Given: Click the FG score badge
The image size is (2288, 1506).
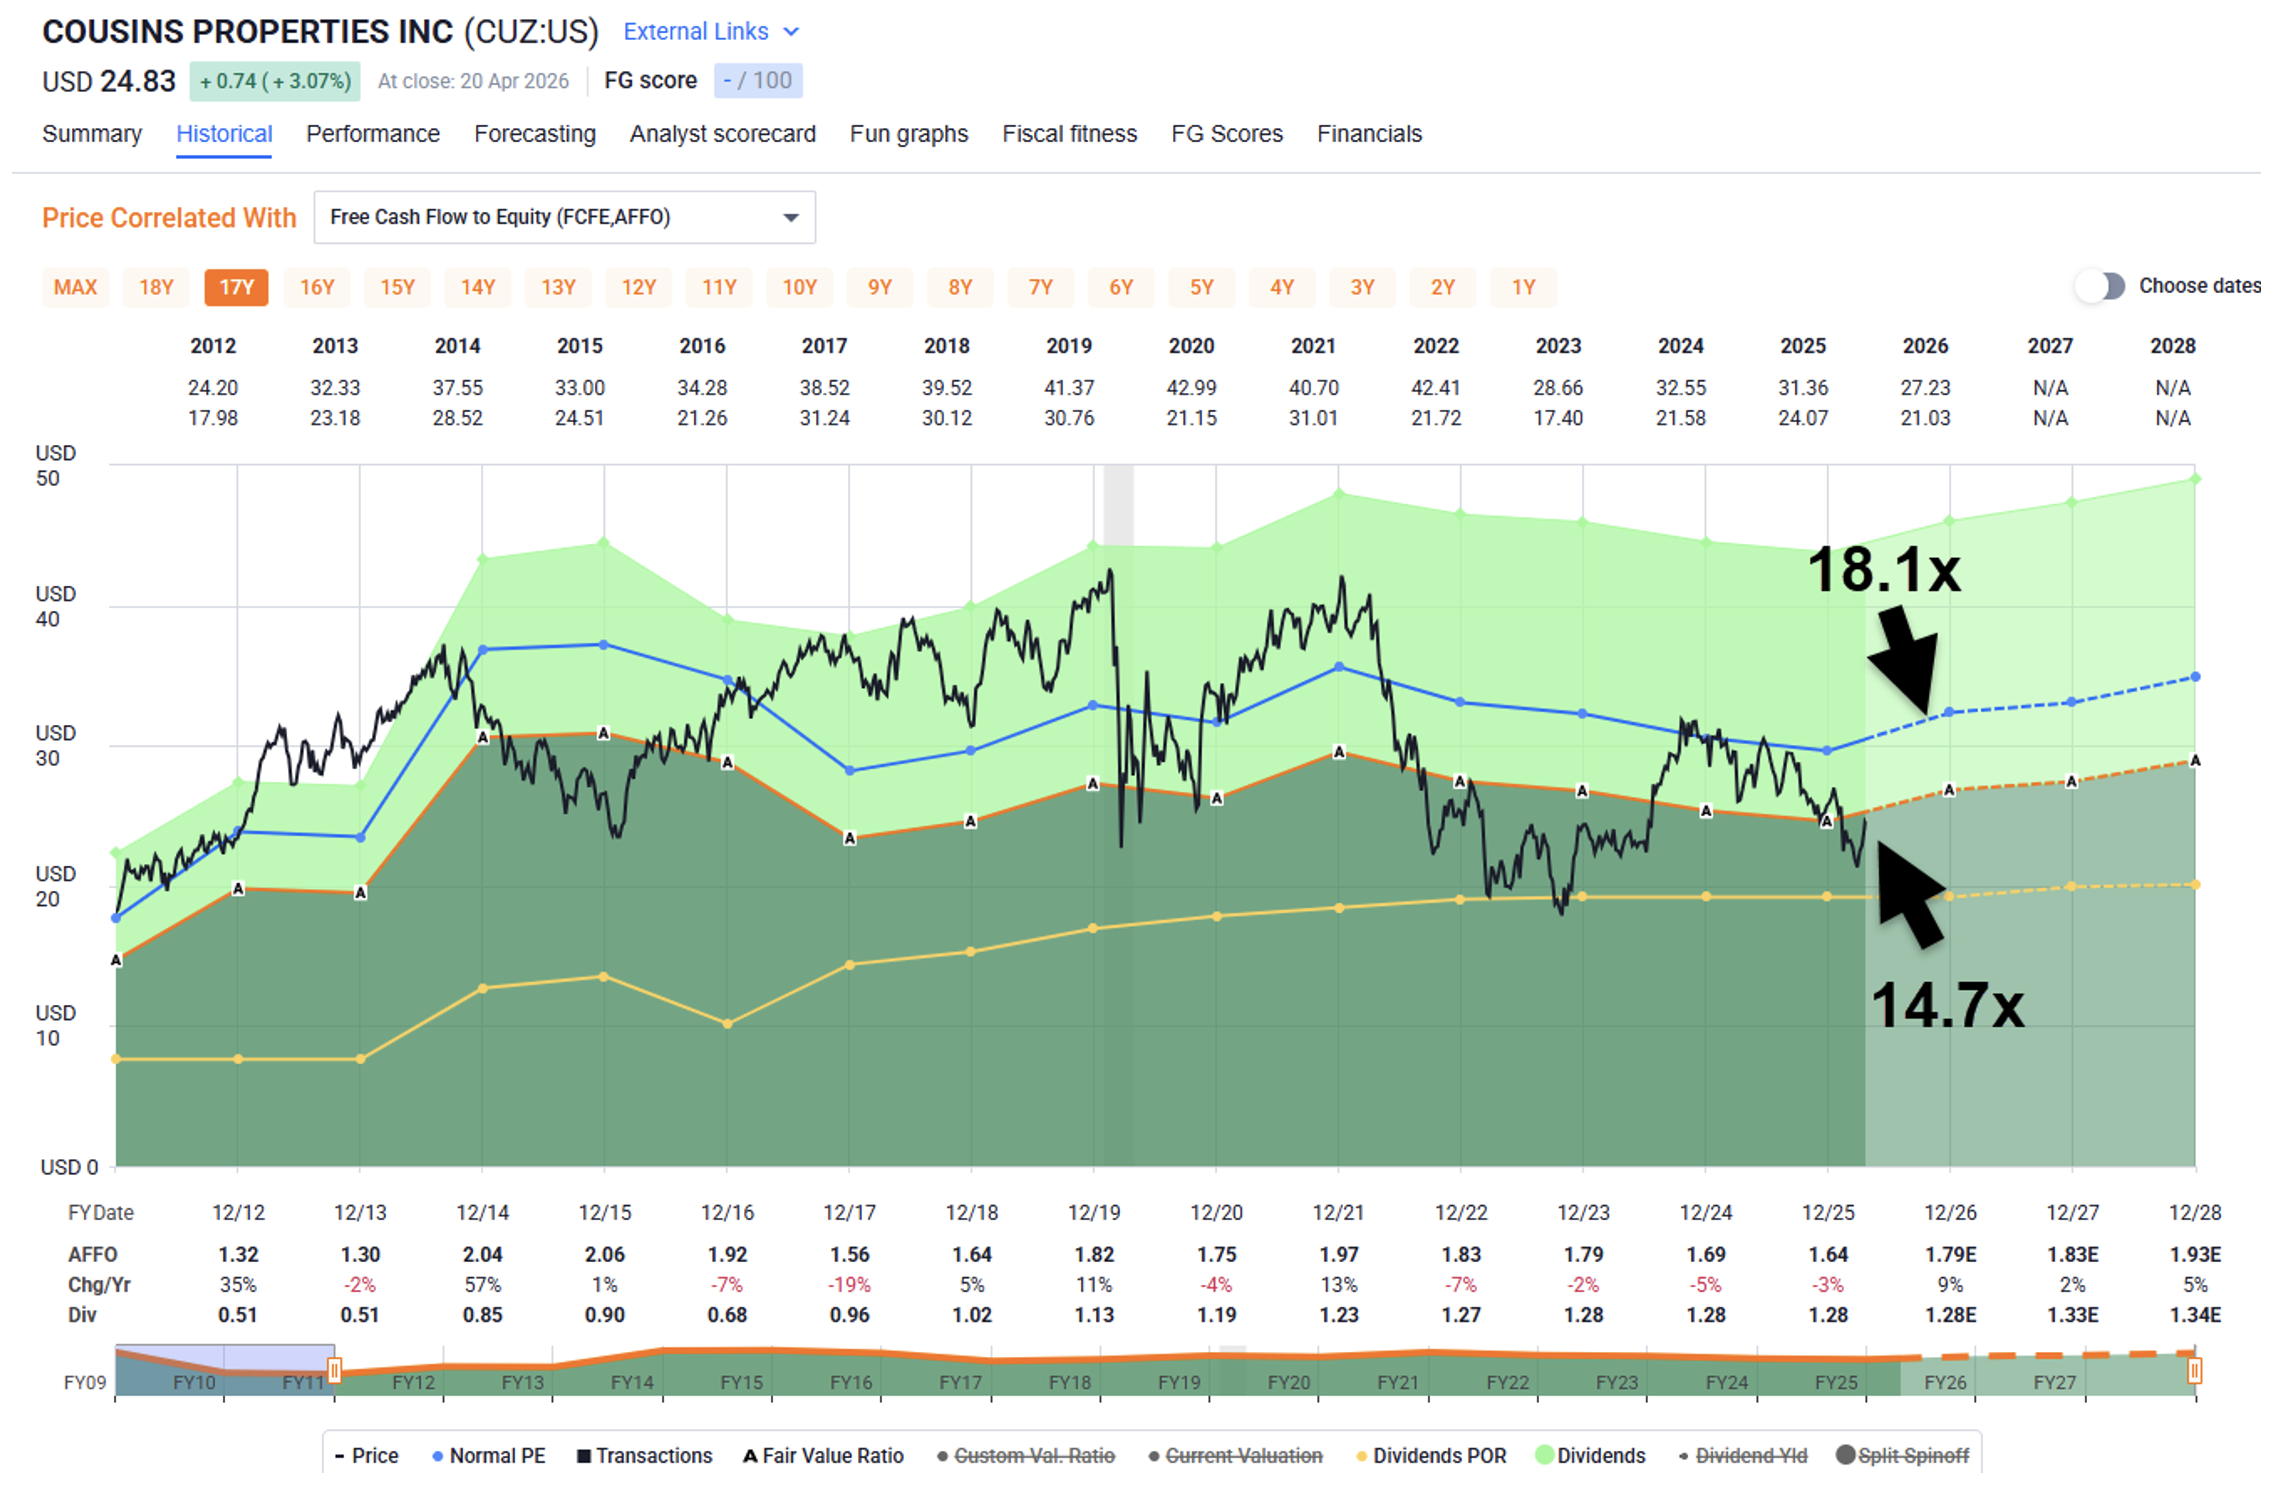Looking at the screenshot, I should coord(757,81).
